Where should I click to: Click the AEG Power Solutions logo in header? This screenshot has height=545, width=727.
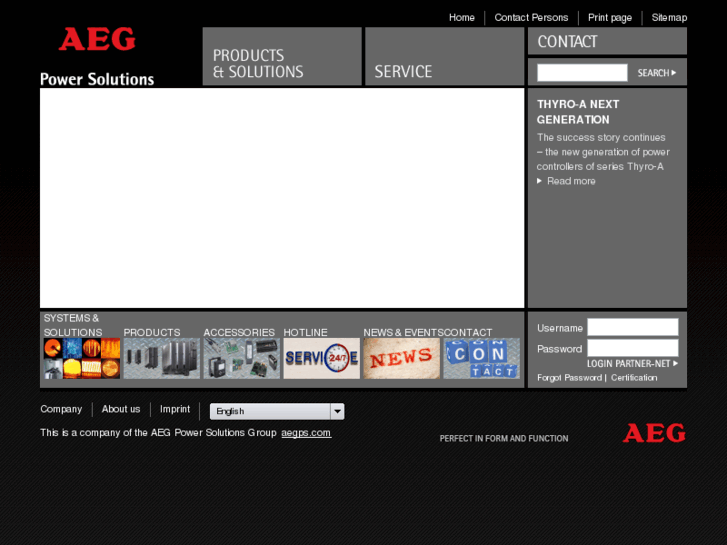97,57
